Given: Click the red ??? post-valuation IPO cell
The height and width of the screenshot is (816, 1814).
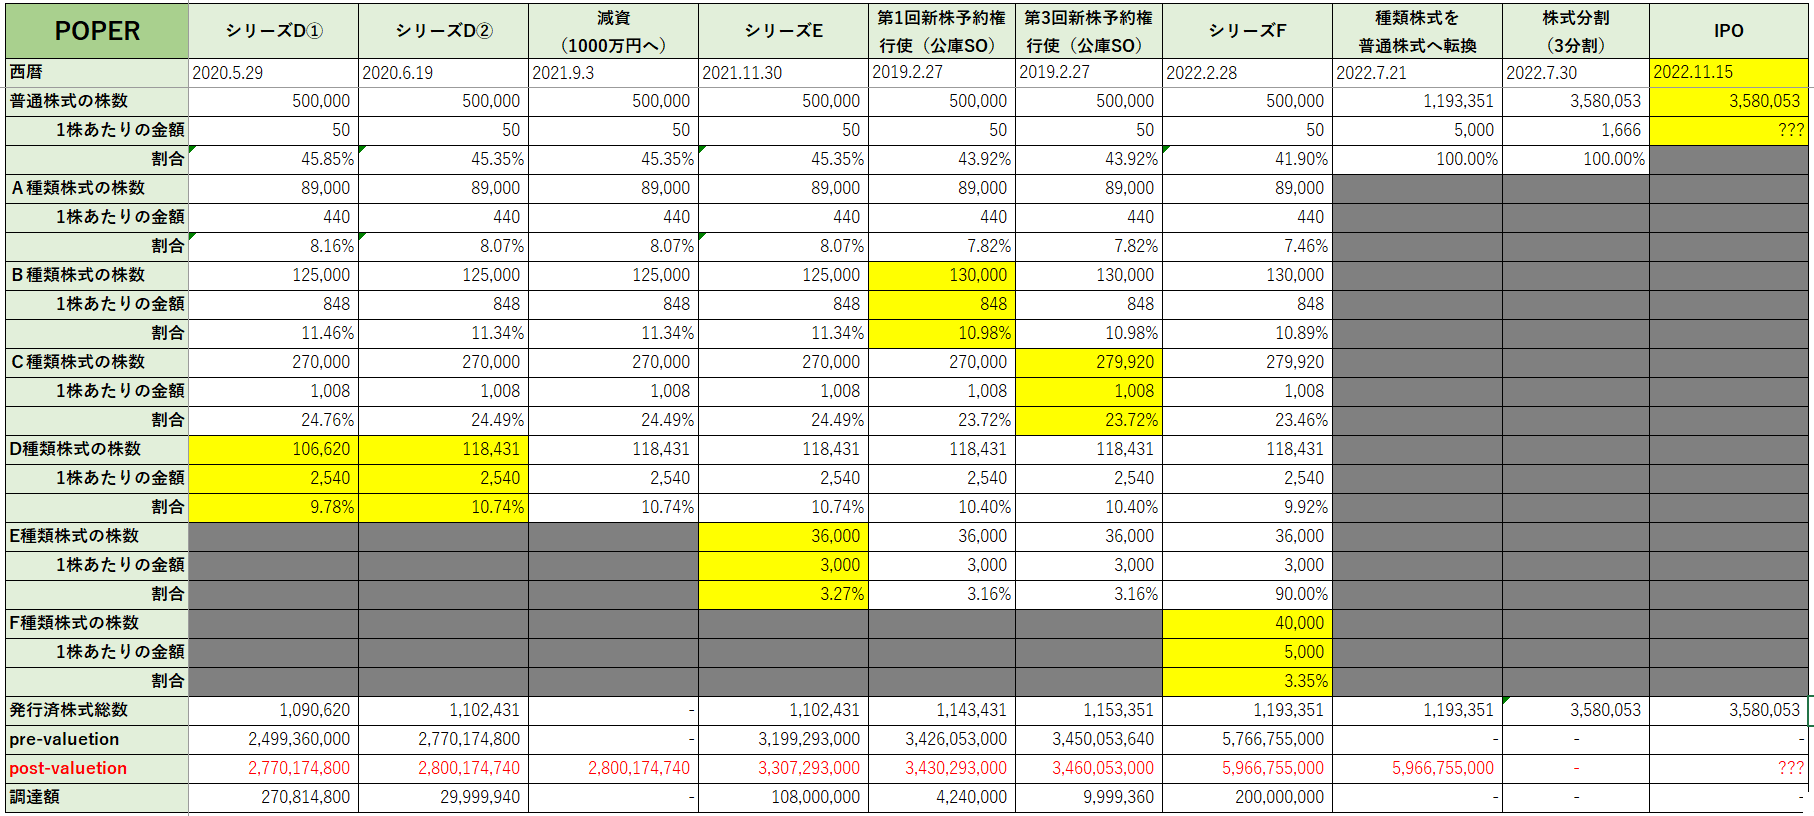Looking at the screenshot, I should (1729, 768).
